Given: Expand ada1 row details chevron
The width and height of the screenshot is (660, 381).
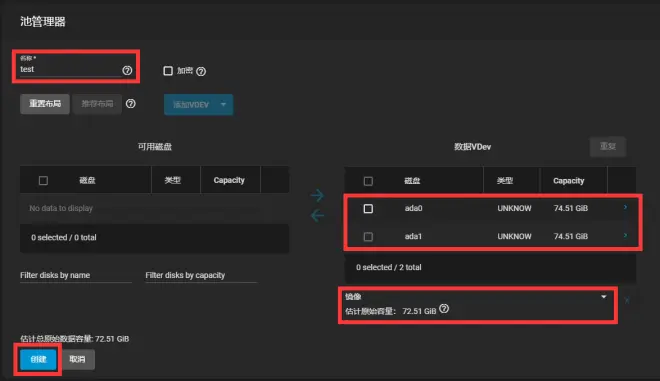Looking at the screenshot, I should click(x=625, y=235).
